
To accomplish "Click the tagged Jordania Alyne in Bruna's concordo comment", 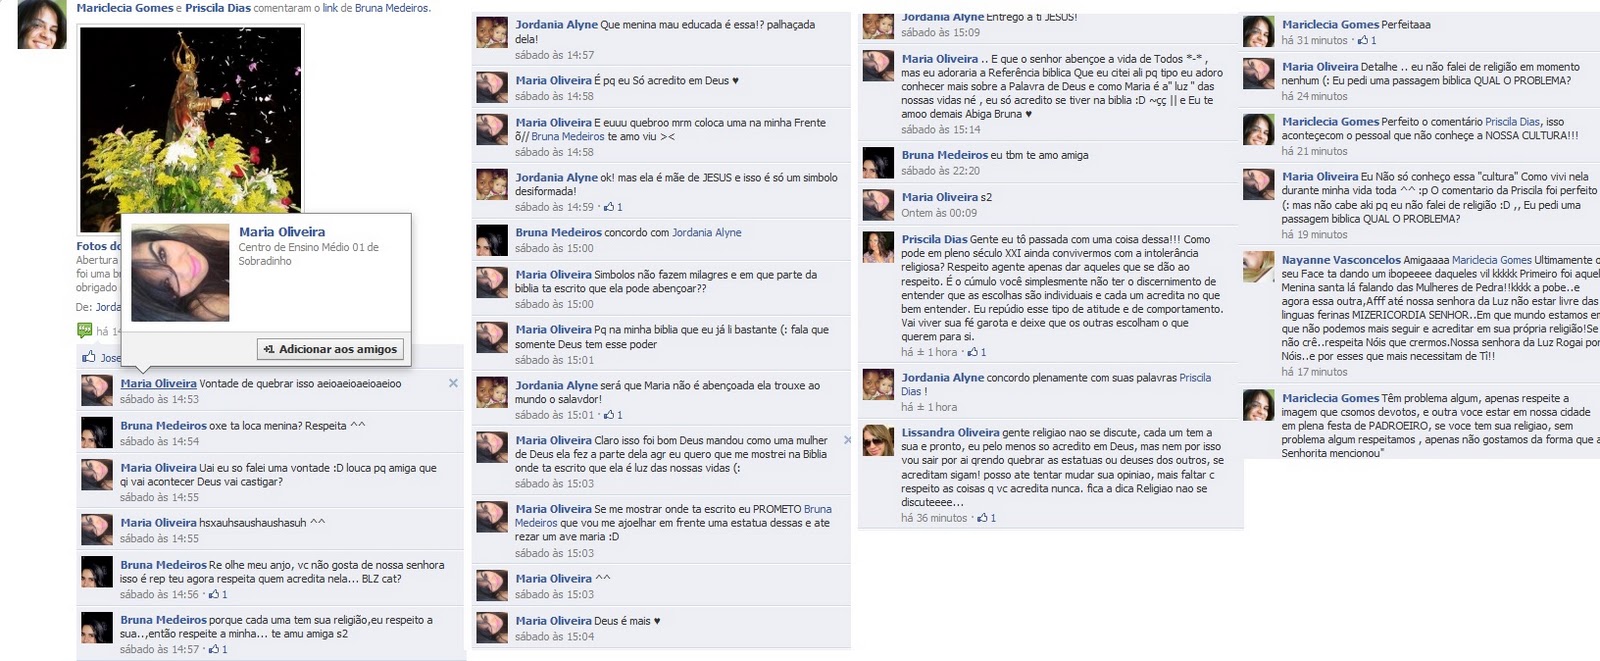I will tap(707, 233).
